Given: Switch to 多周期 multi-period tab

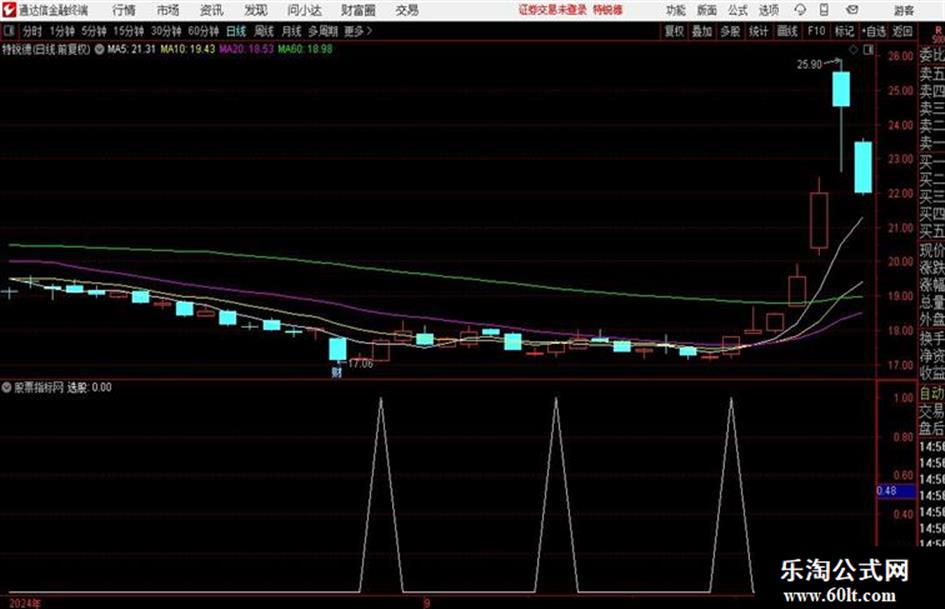Looking at the screenshot, I should click(x=323, y=31).
